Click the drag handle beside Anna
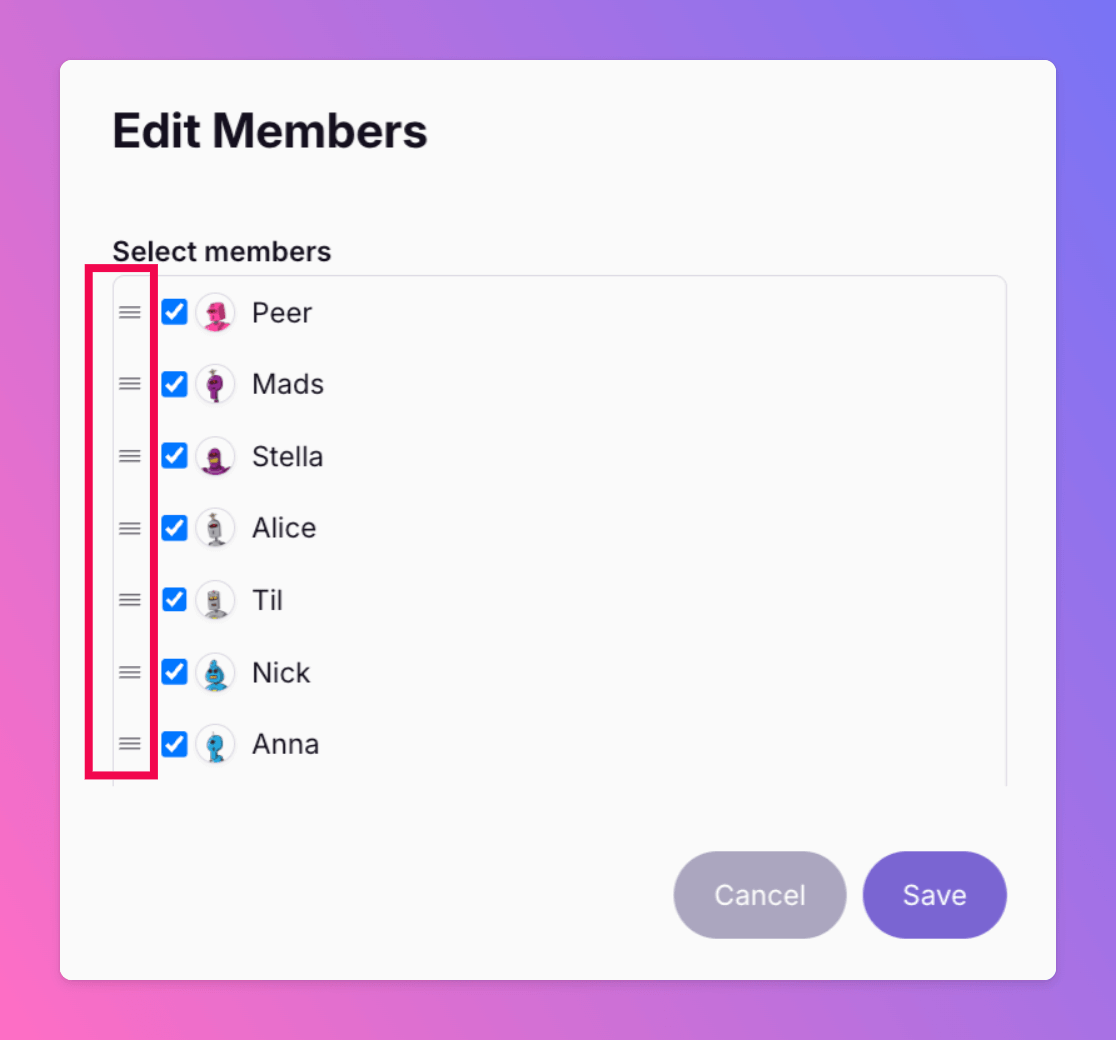This screenshot has height=1040, width=1116. [x=130, y=744]
